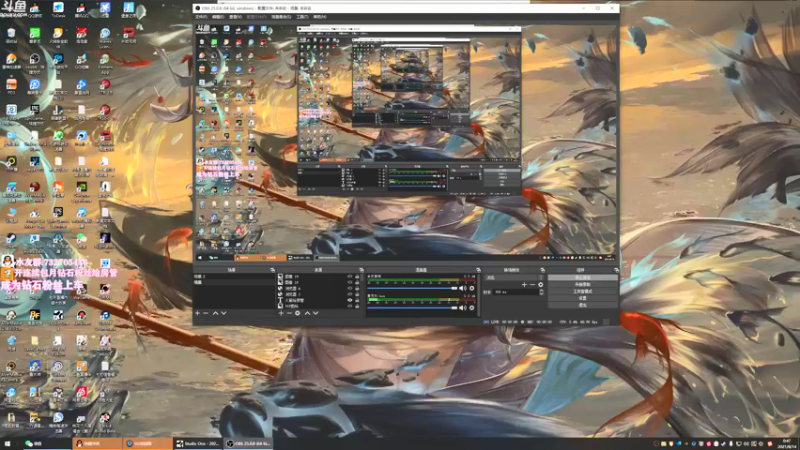Click the Sources list vertical scrollbar
800x450 pixels.
pos(361,291)
